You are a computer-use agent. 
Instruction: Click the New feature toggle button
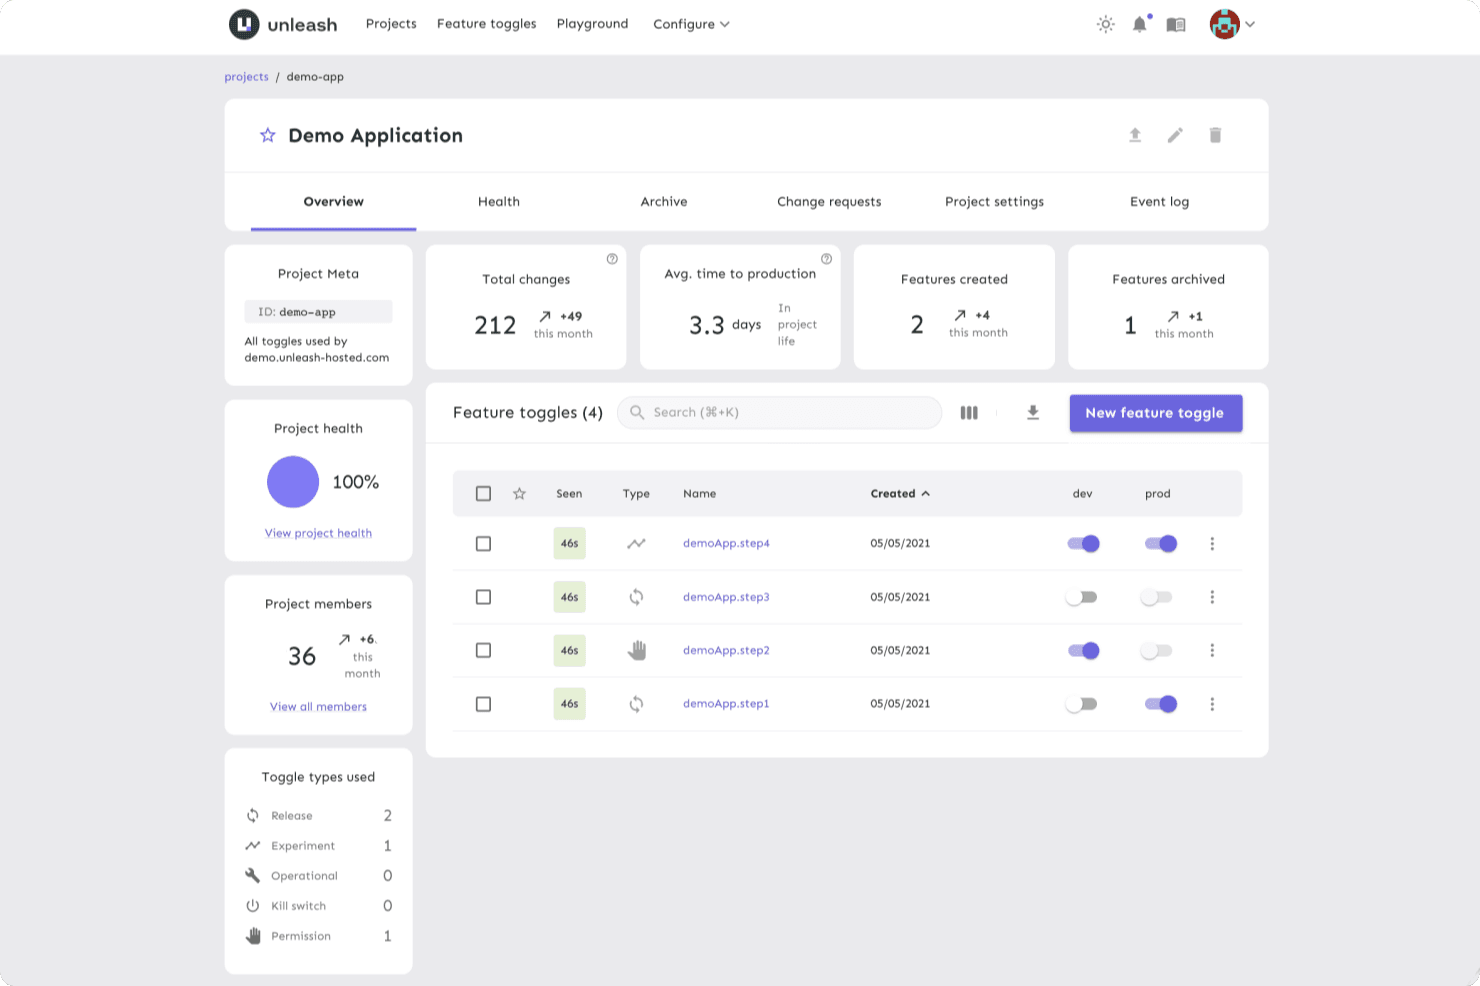tap(1156, 413)
